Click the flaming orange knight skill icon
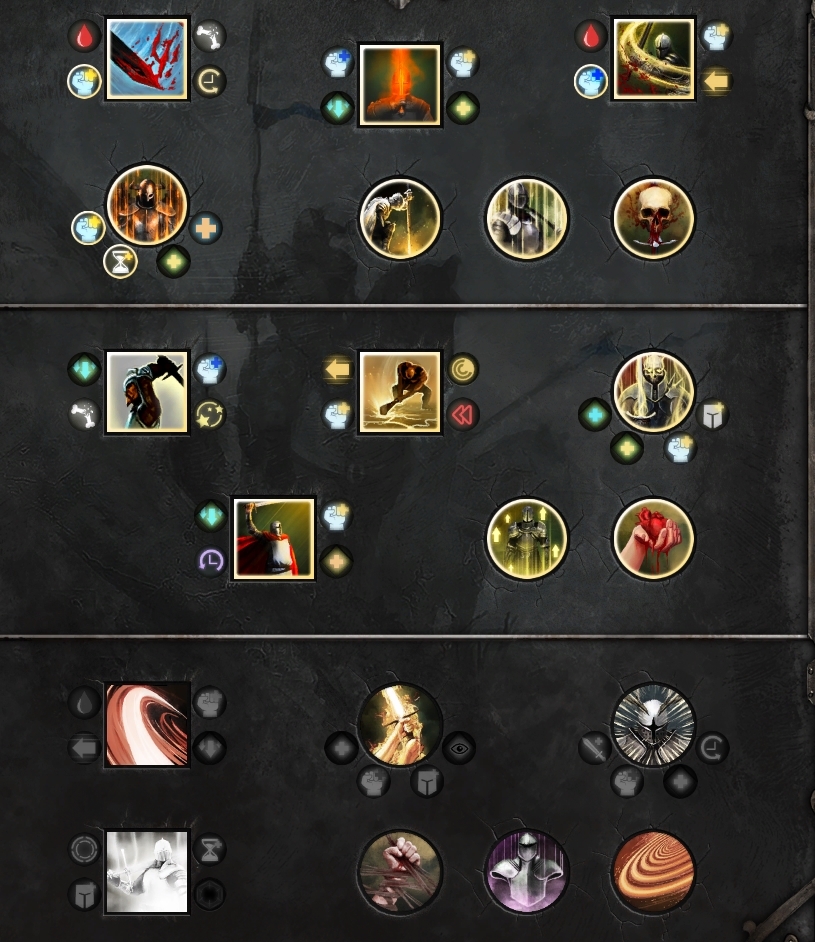The width and height of the screenshot is (815, 942). point(400,85)
